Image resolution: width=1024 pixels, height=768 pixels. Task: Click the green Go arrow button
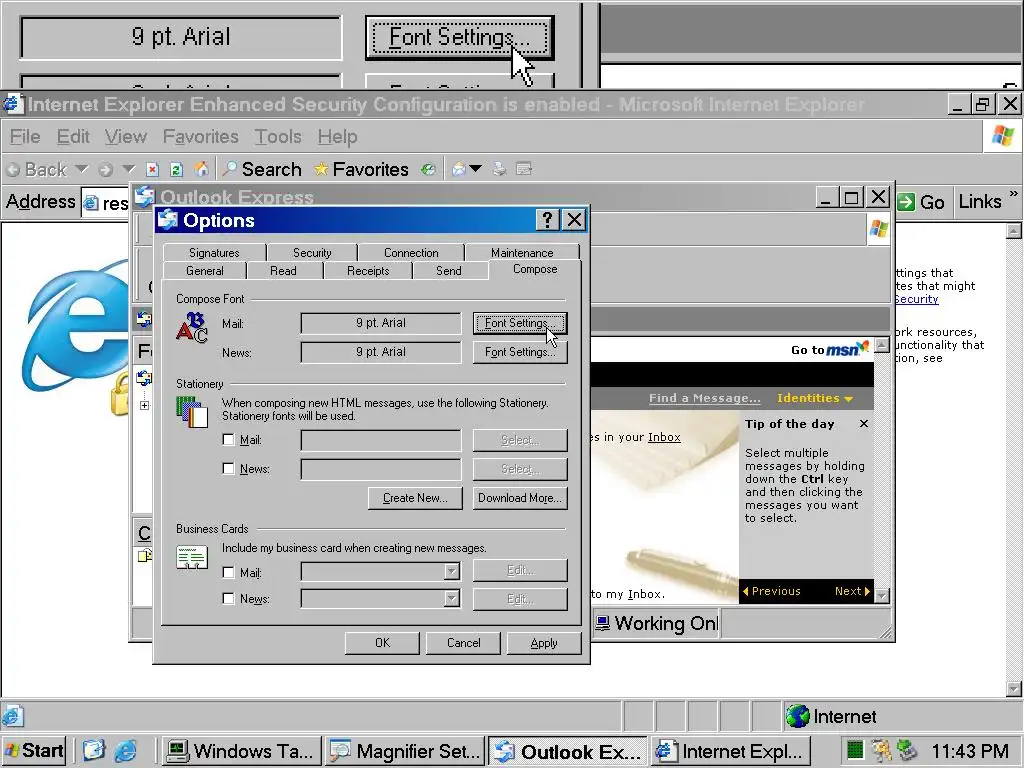[x=906, y=202]
